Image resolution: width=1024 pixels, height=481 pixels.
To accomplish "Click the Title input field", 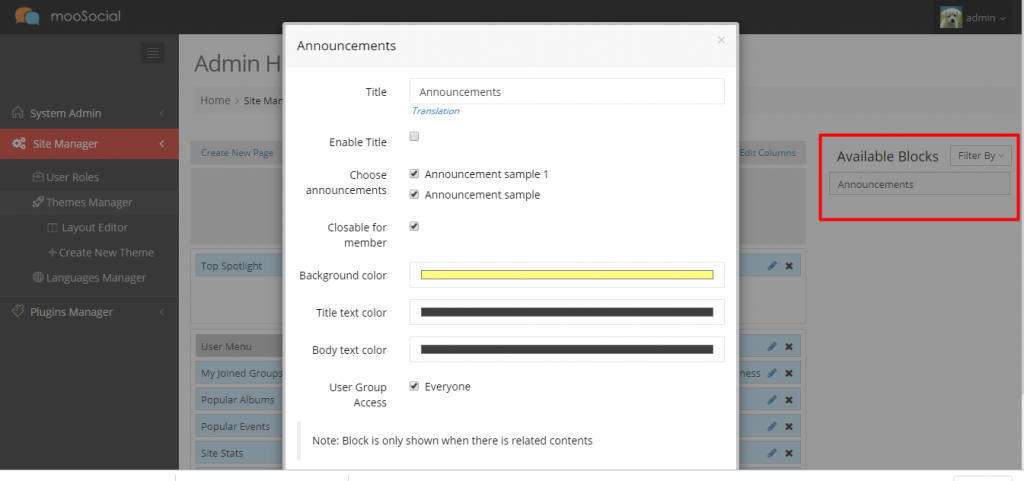I will (567, 91).
